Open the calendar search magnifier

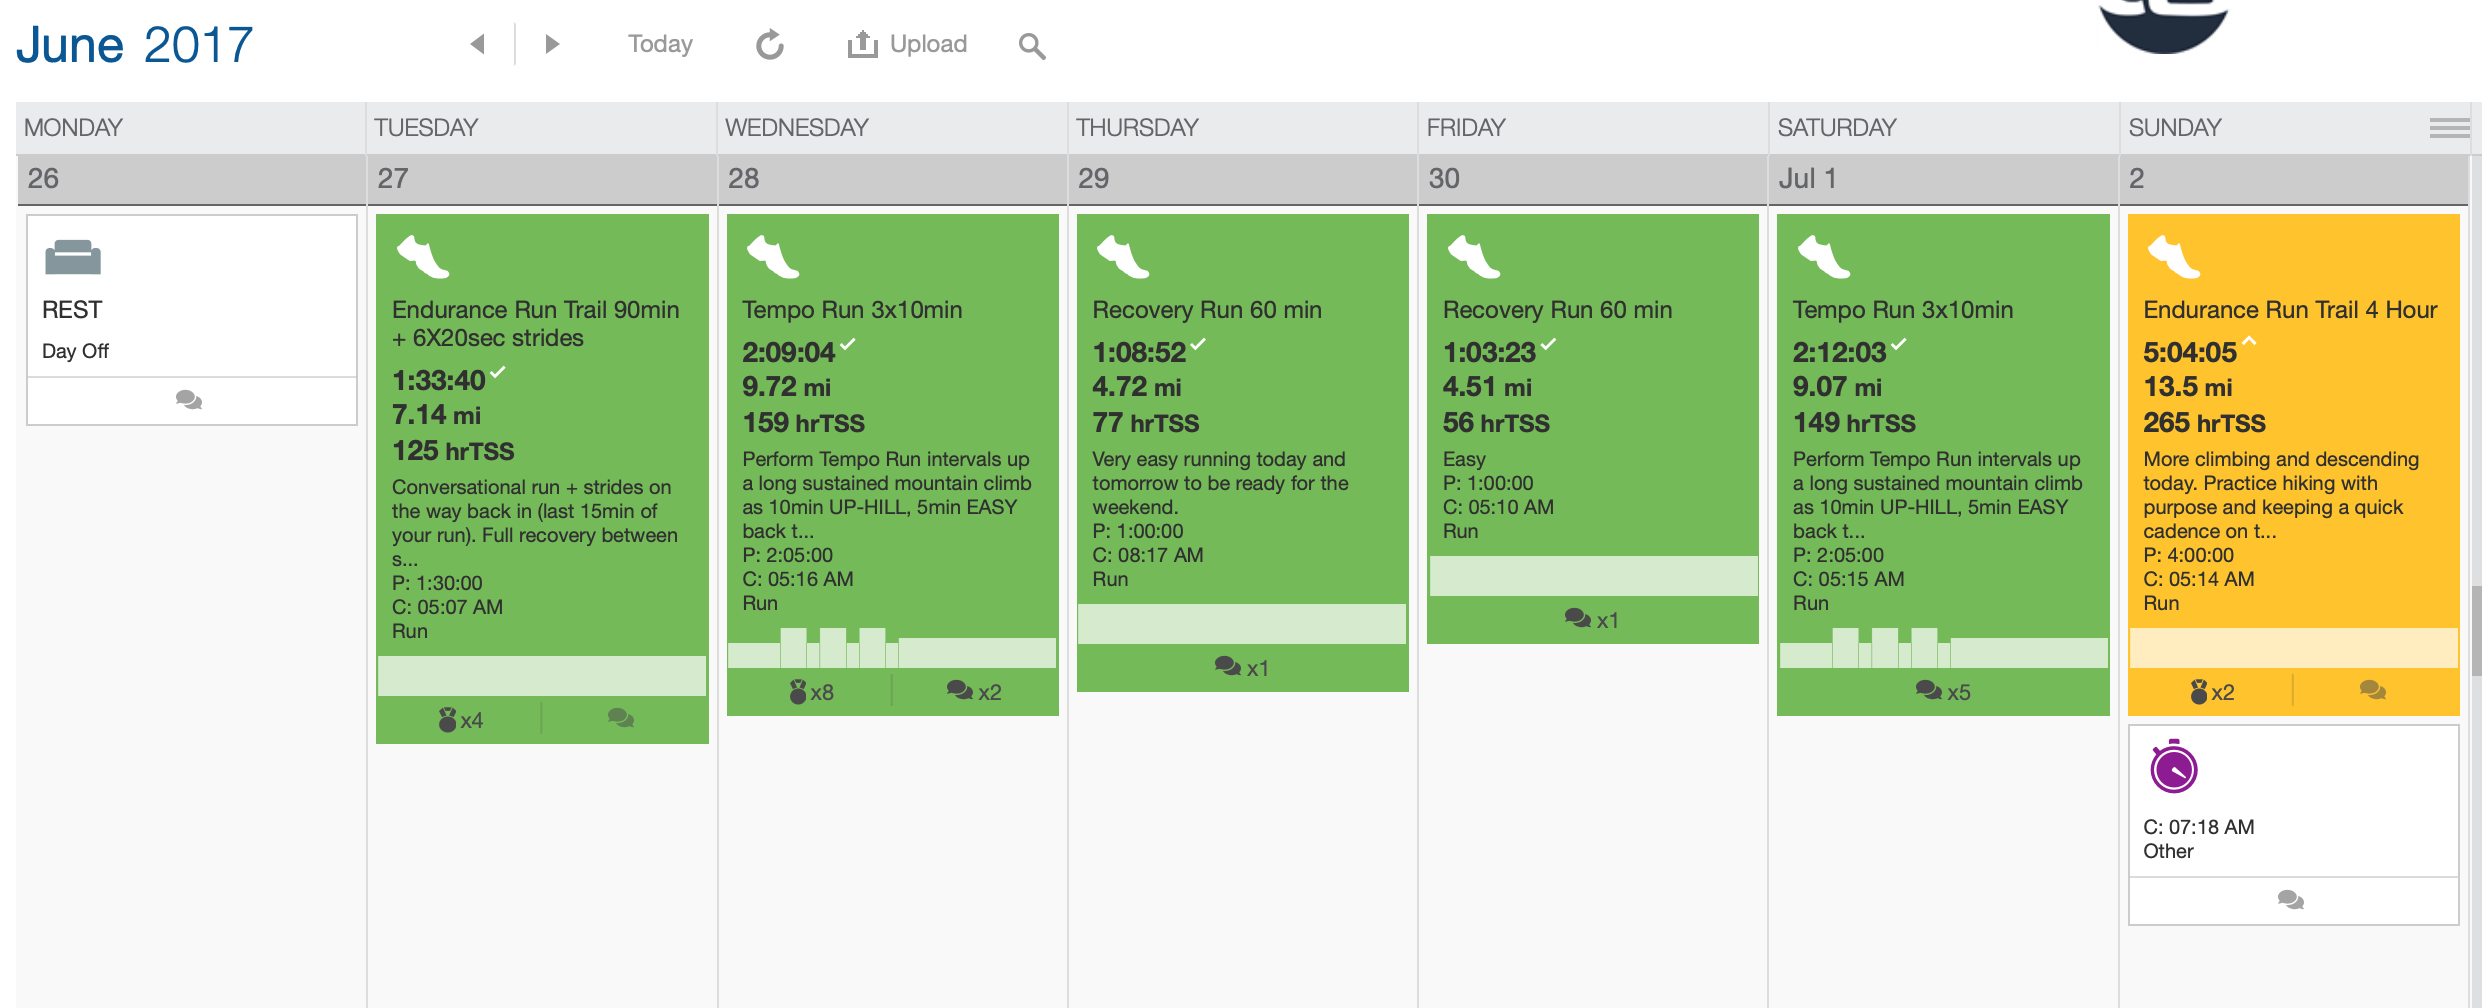click(x=1031, y=46)
